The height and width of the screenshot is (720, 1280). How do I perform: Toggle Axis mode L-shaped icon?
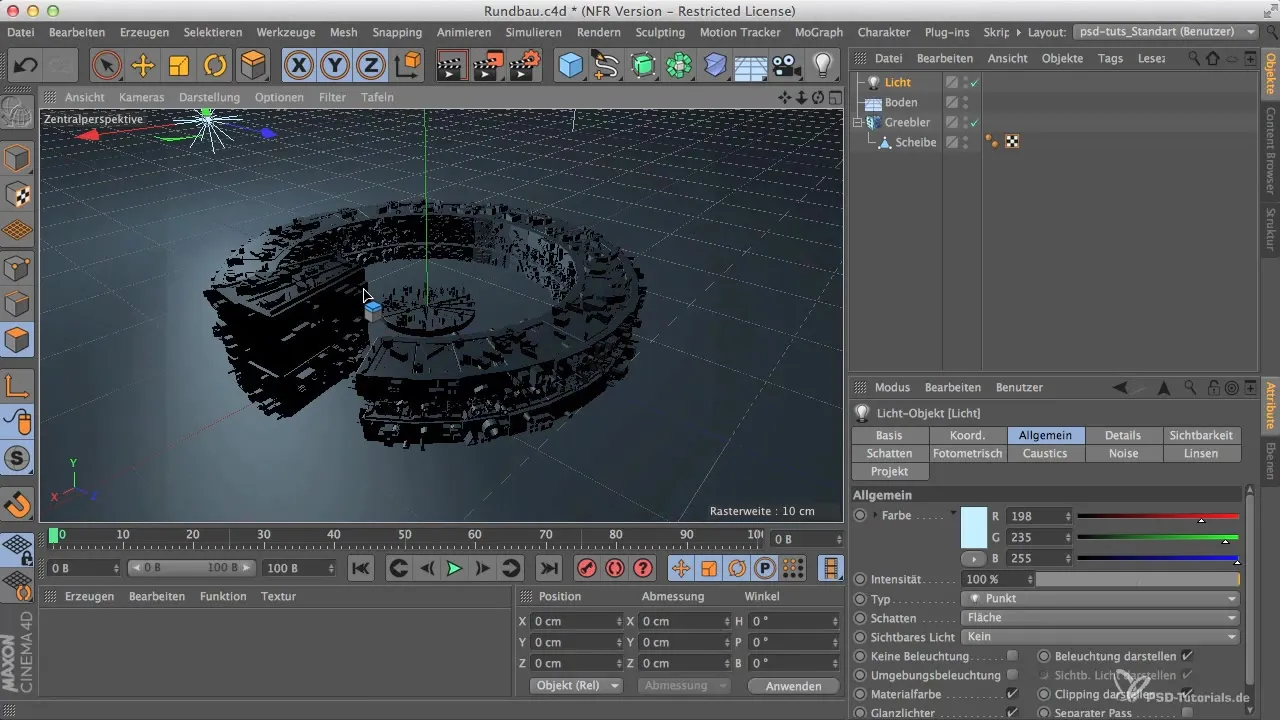pyautogui.click(x=18, y=386)
